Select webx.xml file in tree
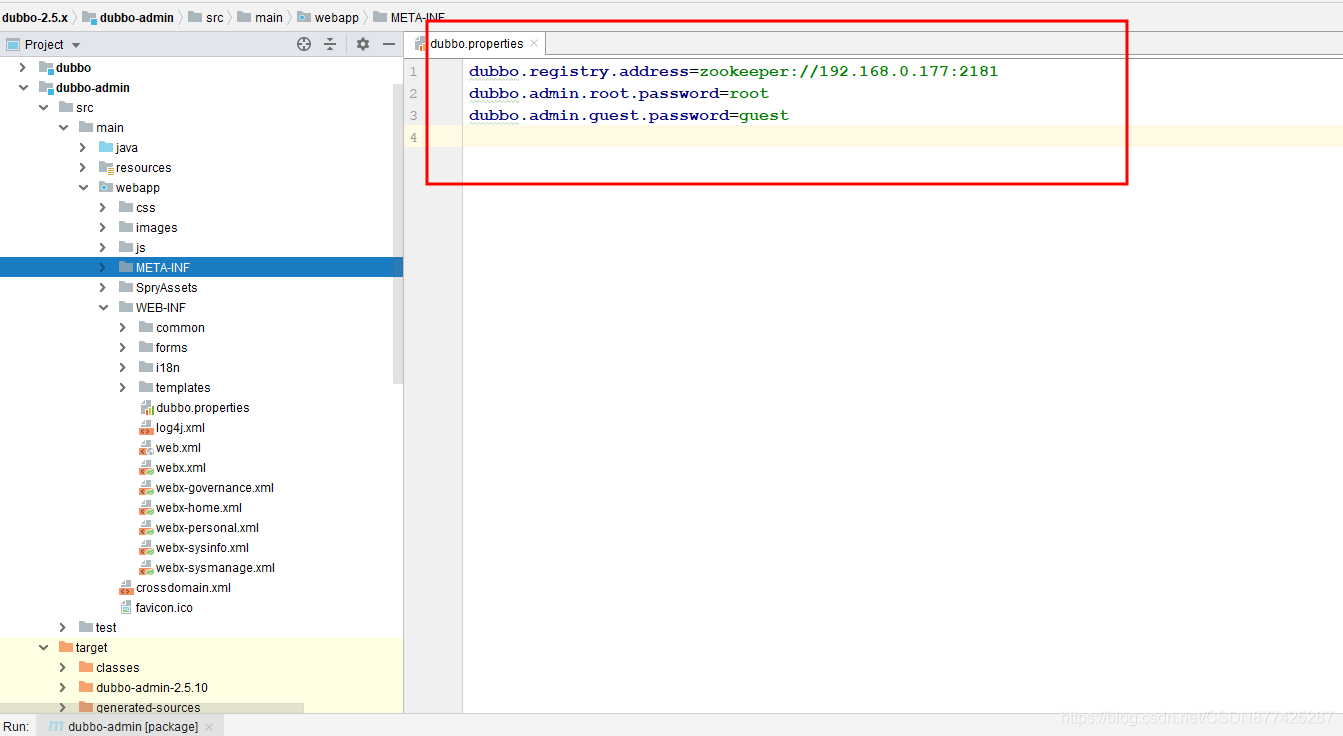Viewport: 1343px width, 736px height. point(173,467)
